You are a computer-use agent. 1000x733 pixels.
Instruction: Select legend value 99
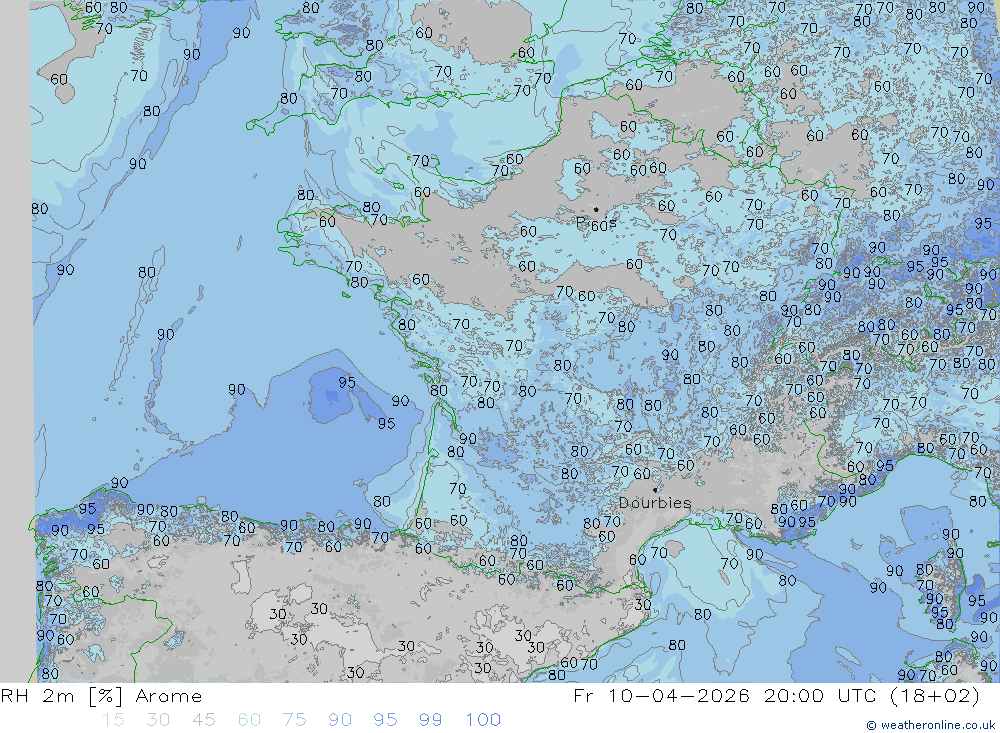click(430, 720)
